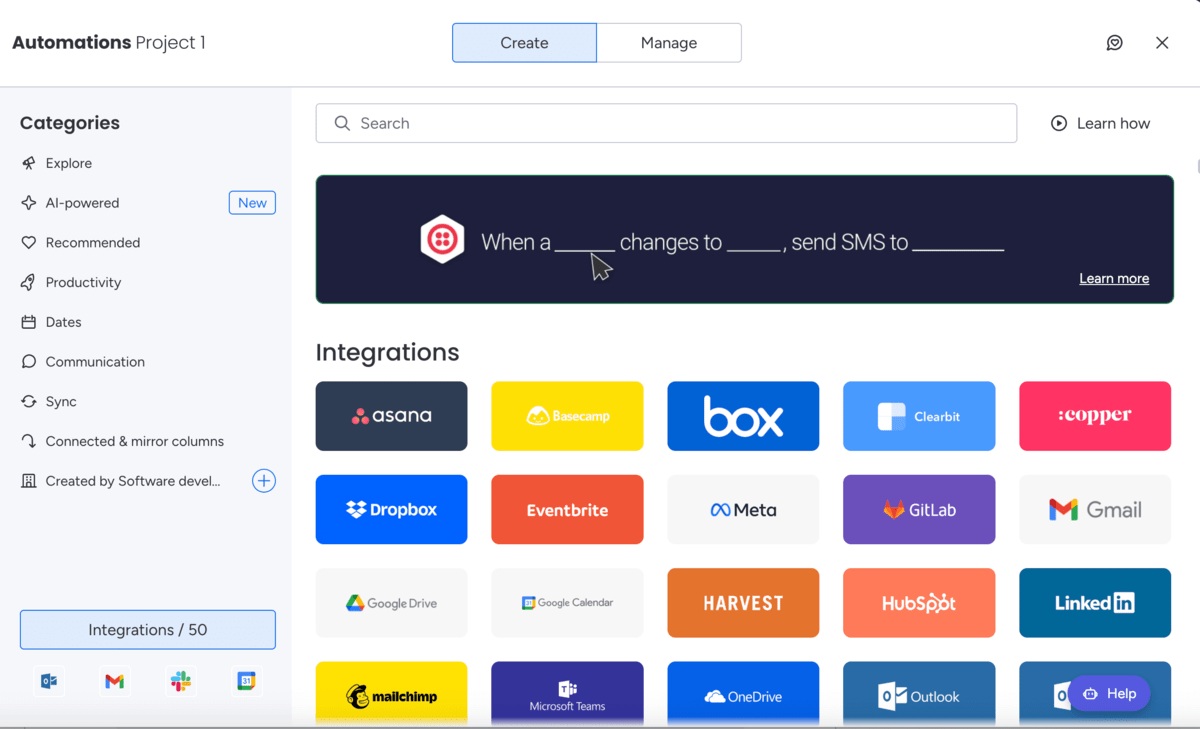Screen dimensions: 1200x729
Task: Select the Create tab
Action: (x=524, y=43)
